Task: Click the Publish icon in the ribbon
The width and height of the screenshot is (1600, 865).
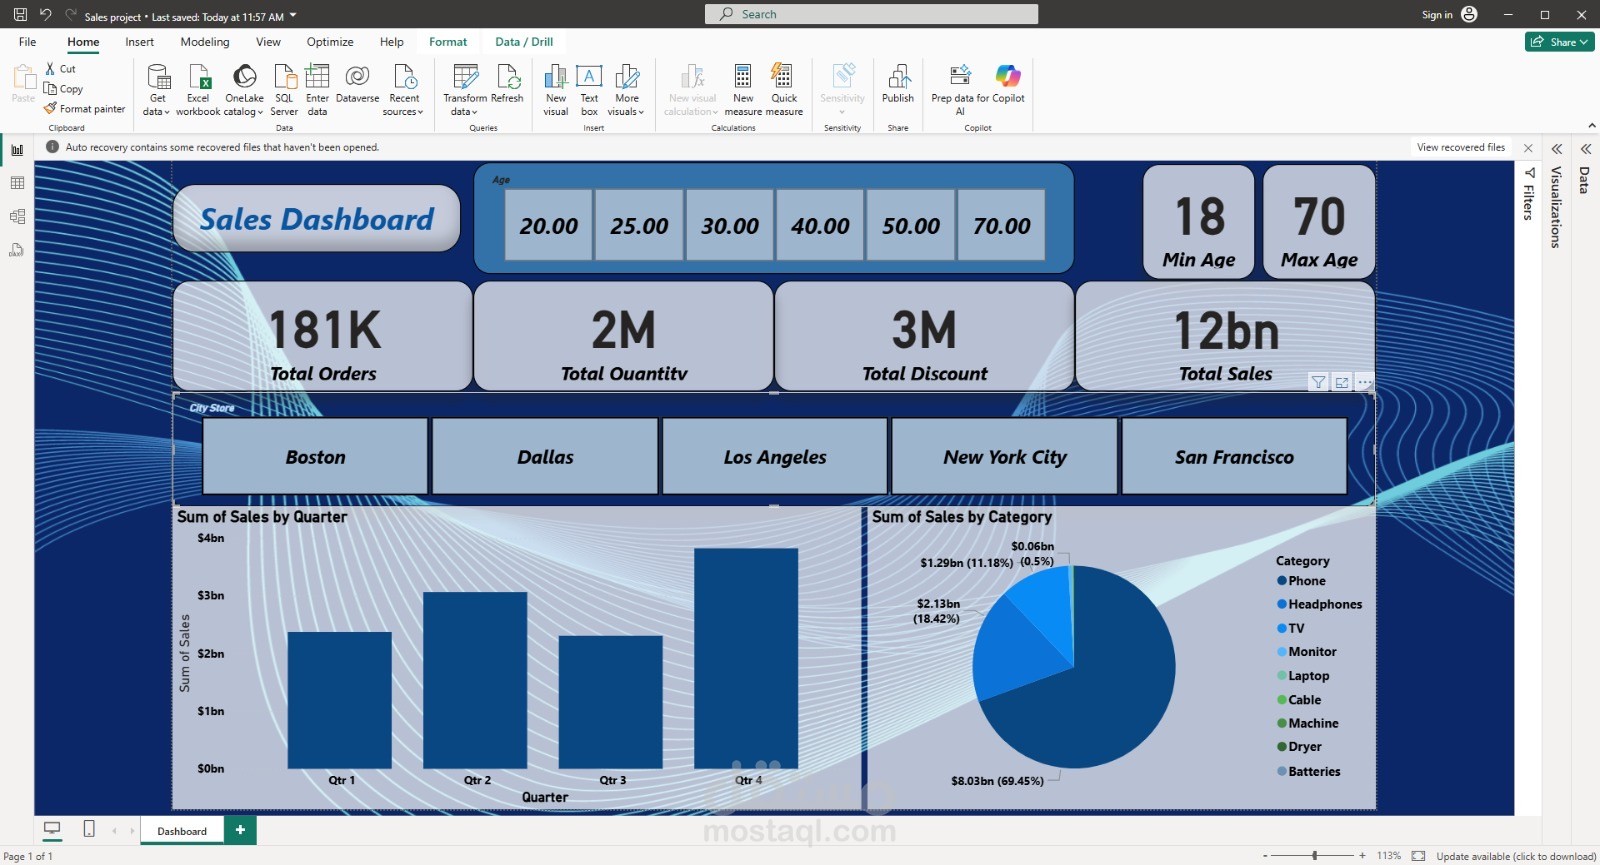Action: 897,78
